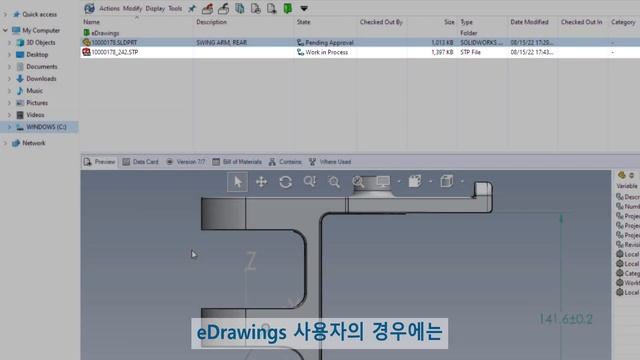Click the Undo Check Out document icon

tap(256, 8)
